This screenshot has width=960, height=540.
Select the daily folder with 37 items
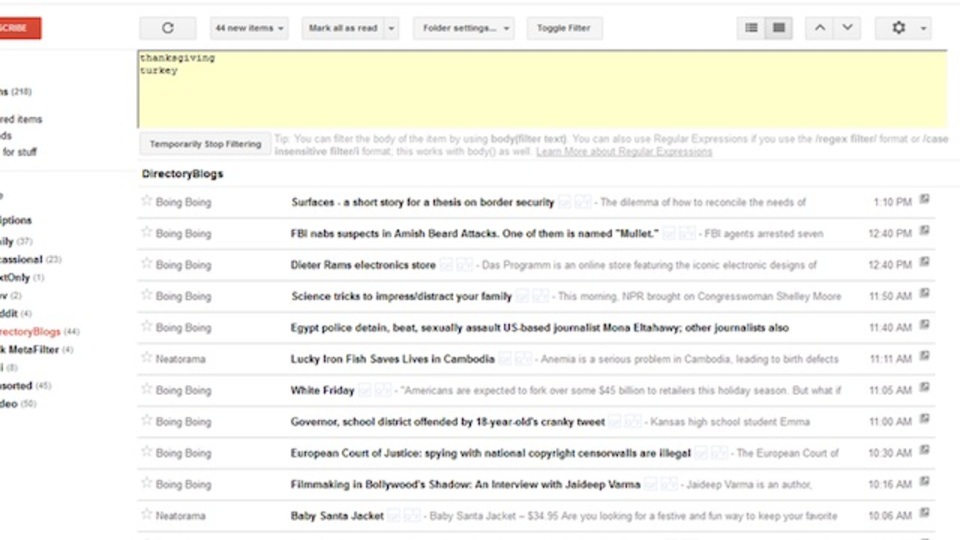point(16,241)
